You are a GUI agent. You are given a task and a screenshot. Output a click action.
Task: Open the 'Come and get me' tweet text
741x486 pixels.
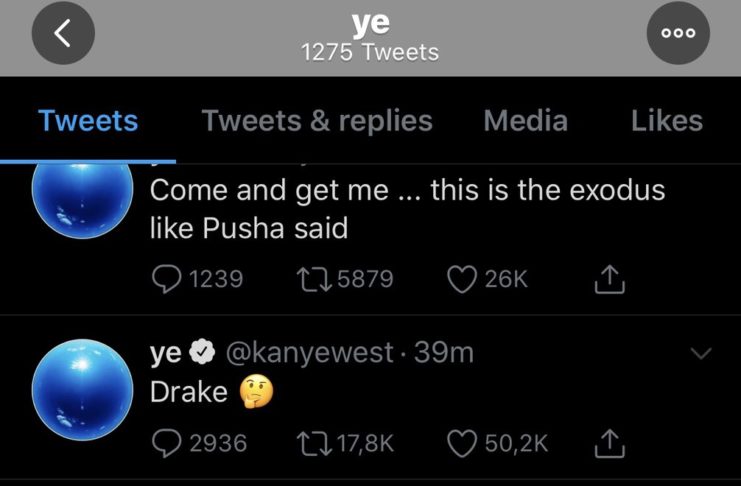[400, 208]
